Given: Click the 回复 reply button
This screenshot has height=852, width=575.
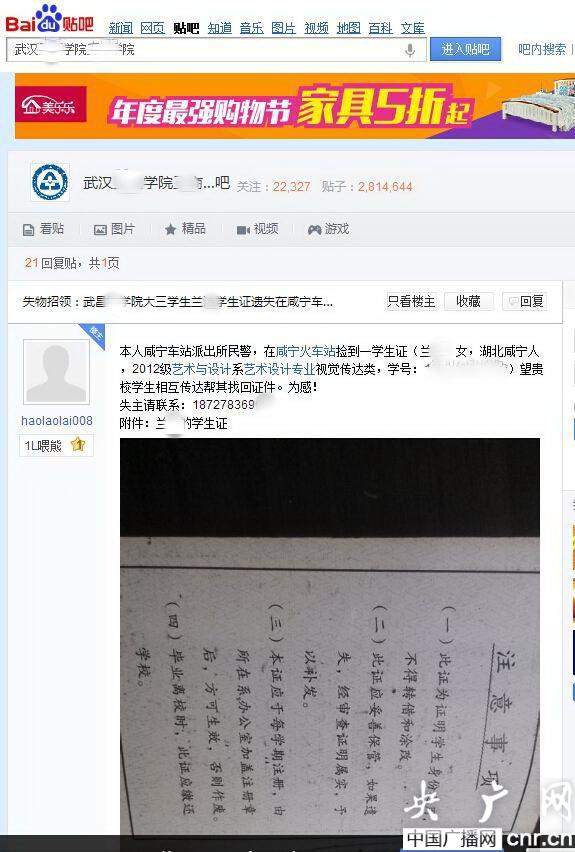Looking at the screenshot, I should tap(525, 301).
